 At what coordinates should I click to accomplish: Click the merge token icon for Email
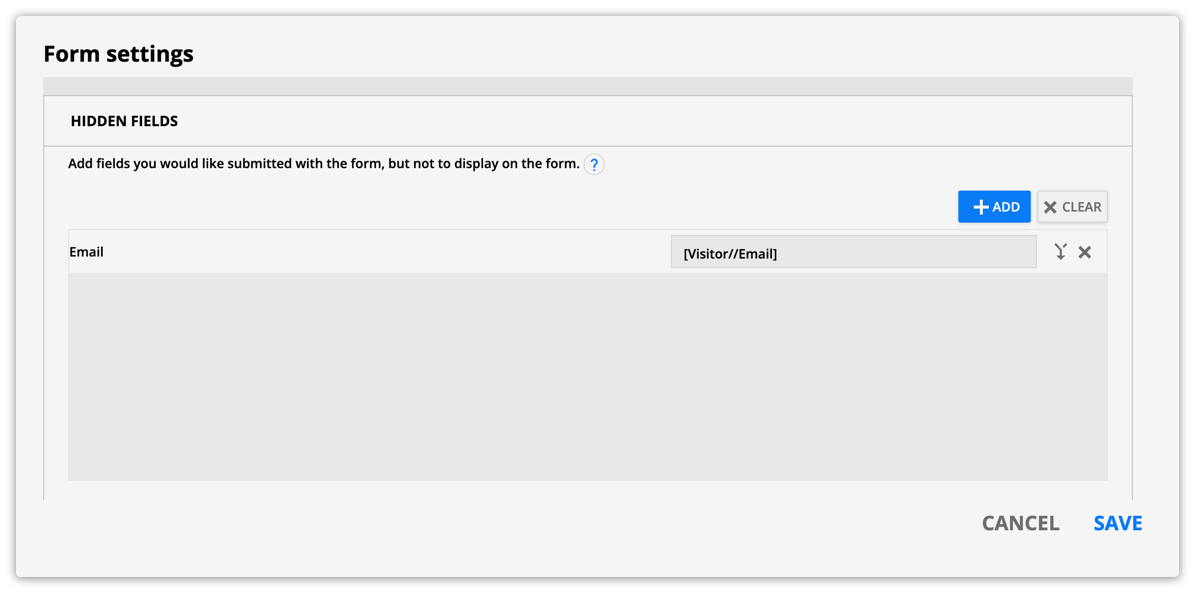tap(1060, 252)
